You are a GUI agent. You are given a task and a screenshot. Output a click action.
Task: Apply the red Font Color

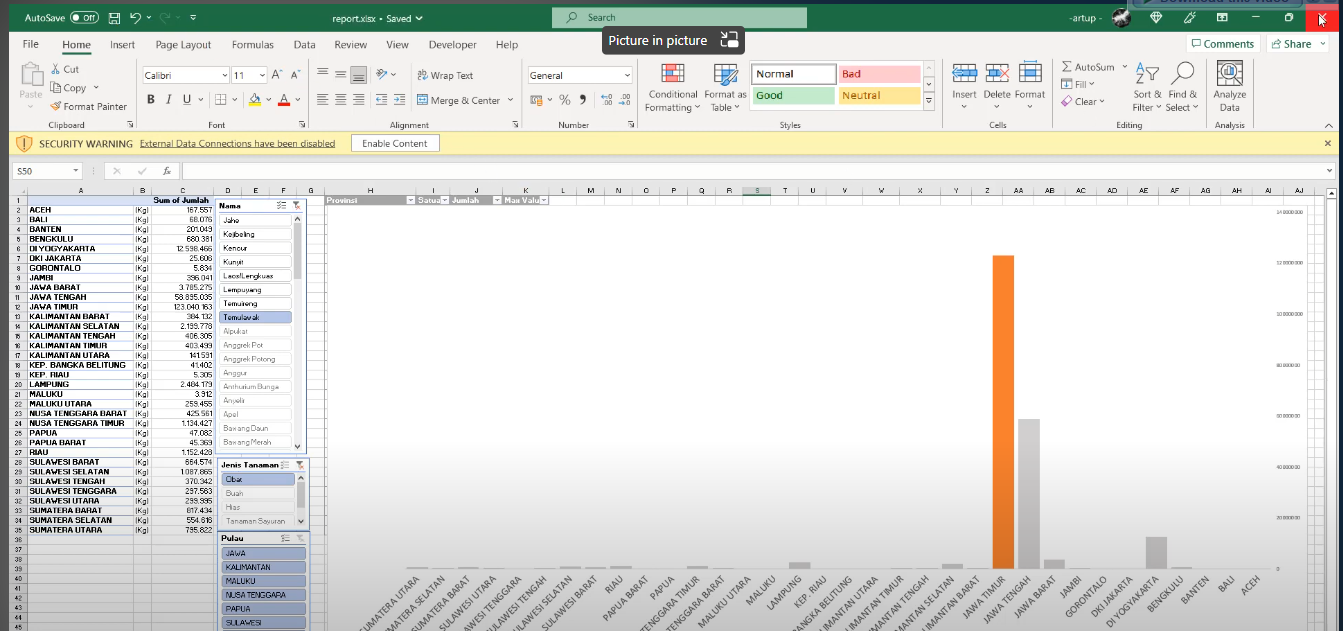(x=284, y=99)
